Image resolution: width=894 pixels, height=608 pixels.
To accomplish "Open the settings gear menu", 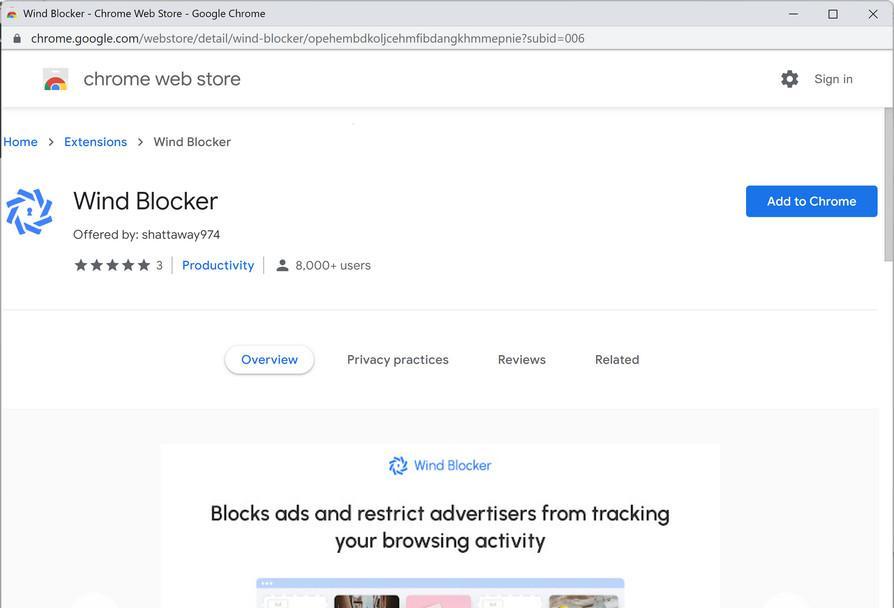I will (790, 79).
